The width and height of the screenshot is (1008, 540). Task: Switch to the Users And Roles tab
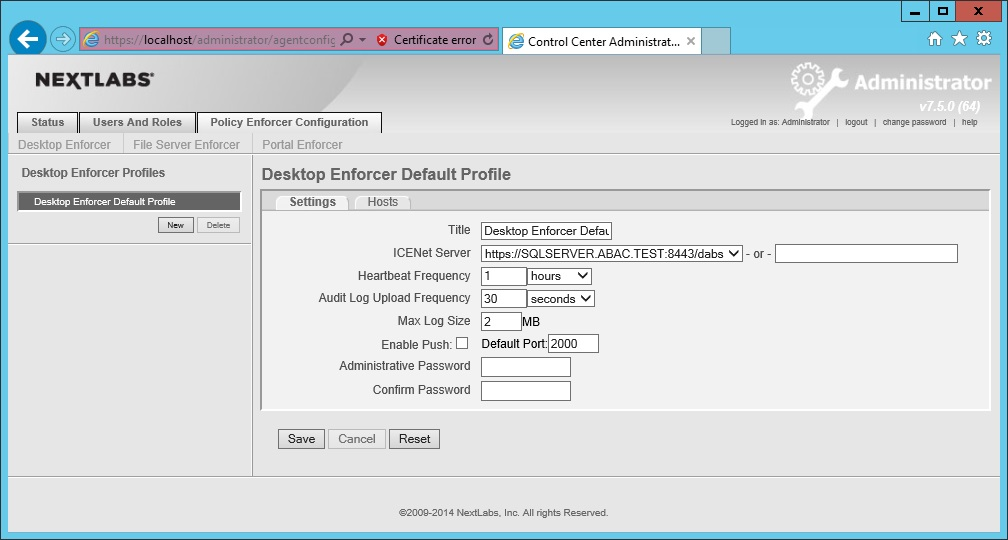pos(137,122)
